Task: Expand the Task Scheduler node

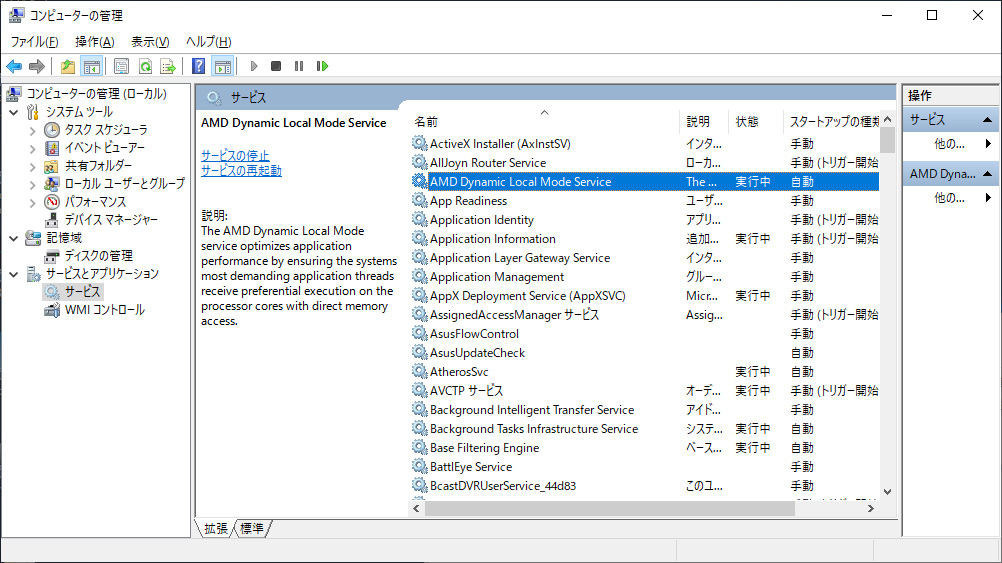Action: 33,130
